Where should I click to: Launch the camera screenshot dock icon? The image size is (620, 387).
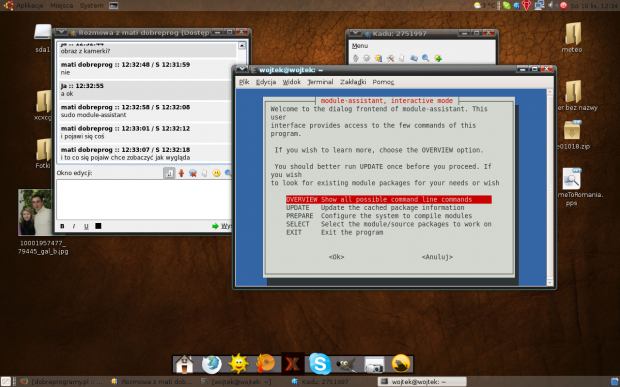pos(374,364)
